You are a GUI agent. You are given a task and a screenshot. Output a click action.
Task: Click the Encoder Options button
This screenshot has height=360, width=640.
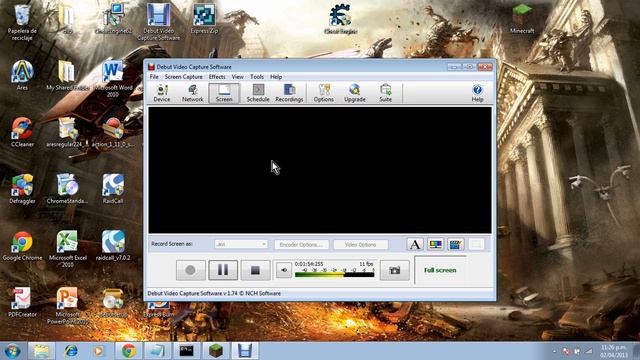301,244
